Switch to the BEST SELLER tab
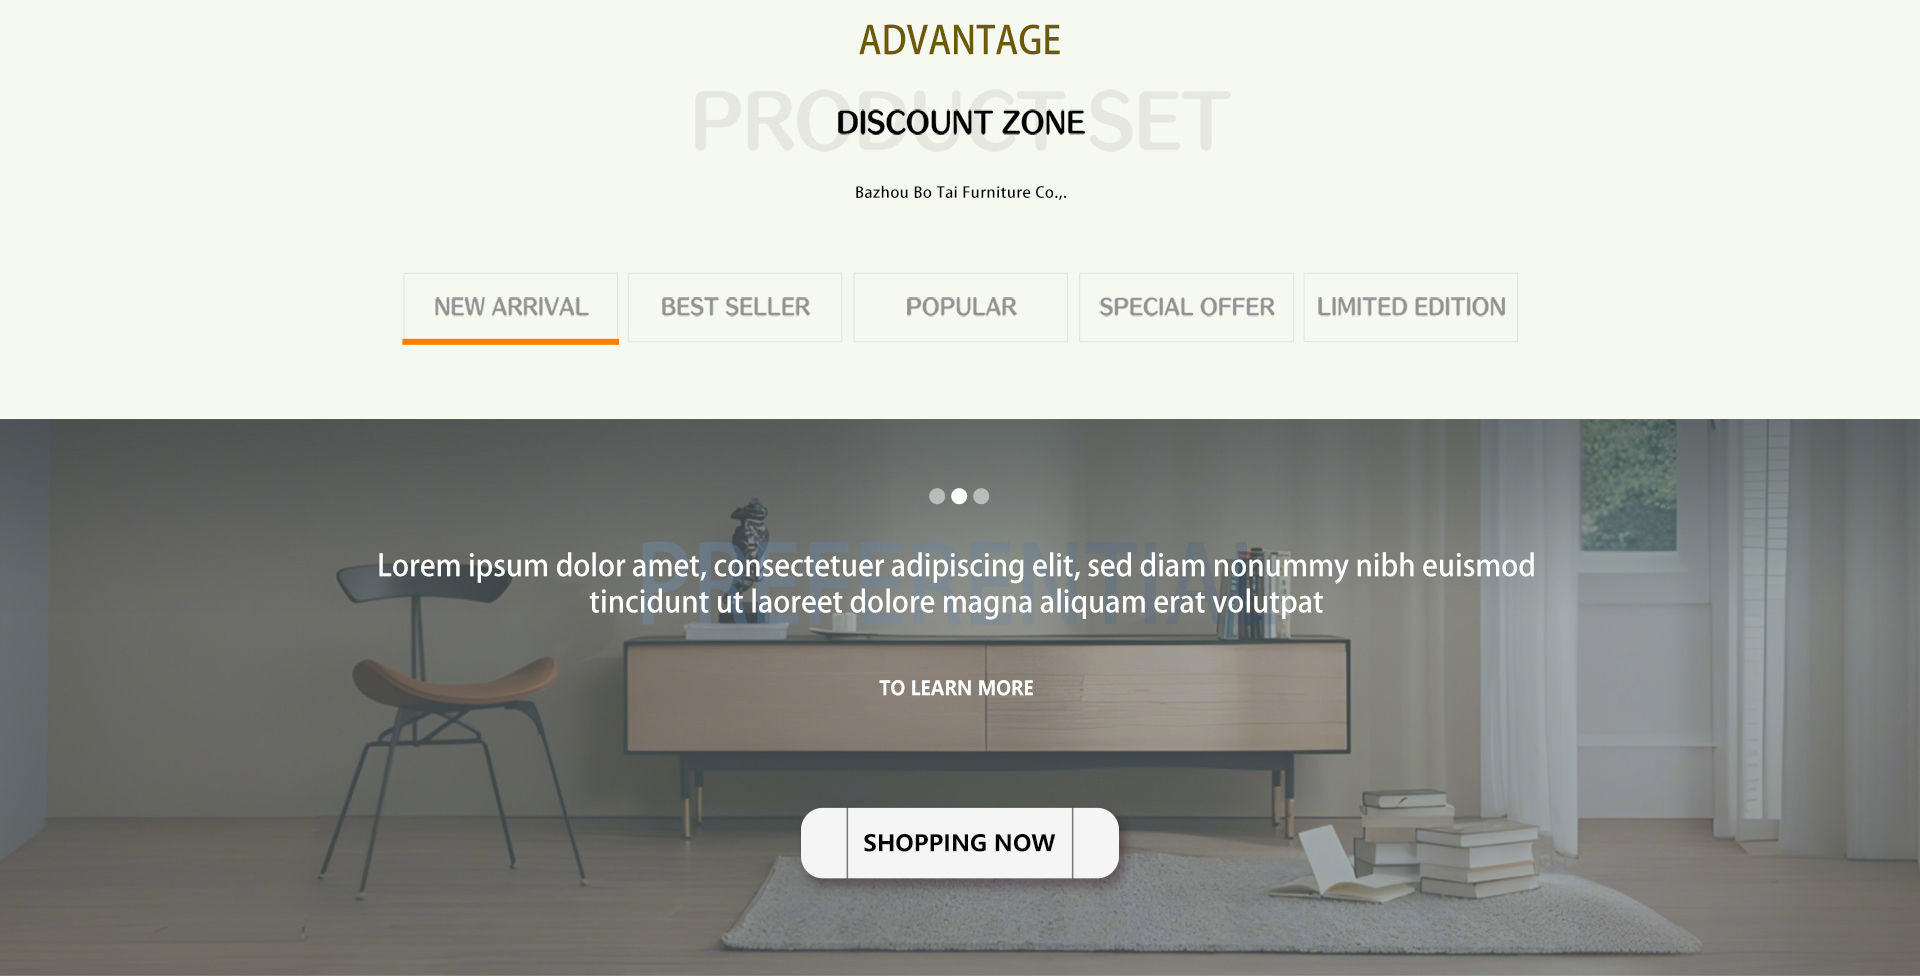 point(735,307)
